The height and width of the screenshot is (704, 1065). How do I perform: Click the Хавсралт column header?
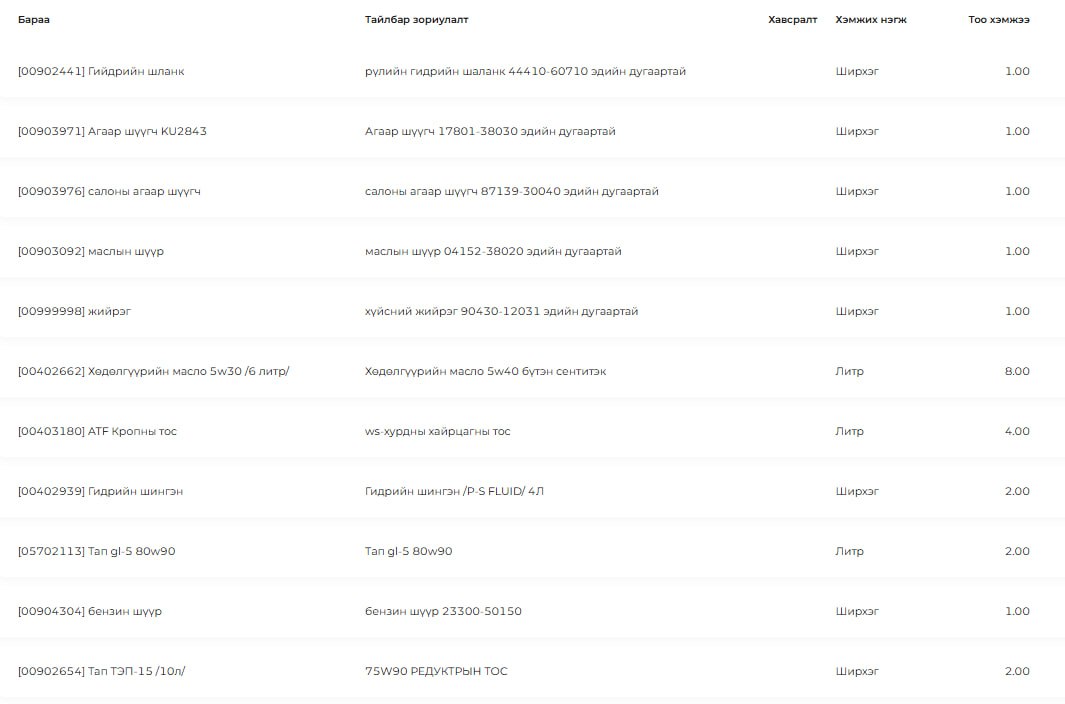792,20
